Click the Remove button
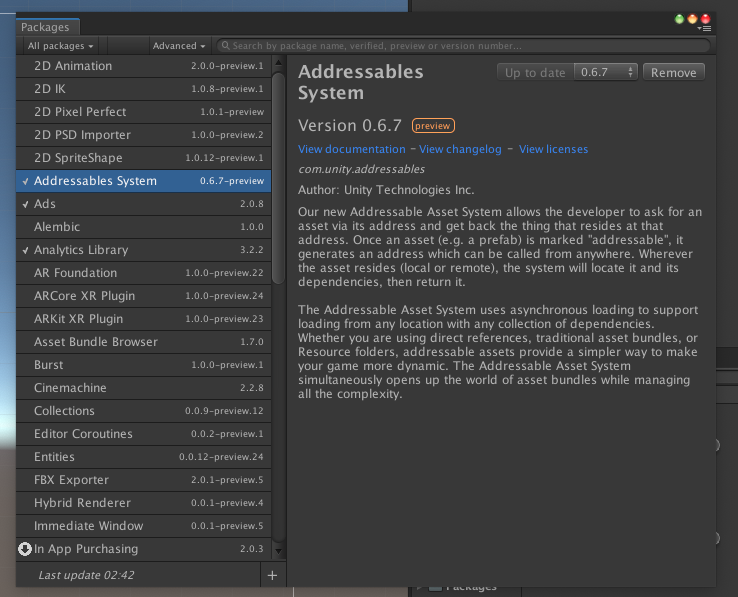 point(674,73)
